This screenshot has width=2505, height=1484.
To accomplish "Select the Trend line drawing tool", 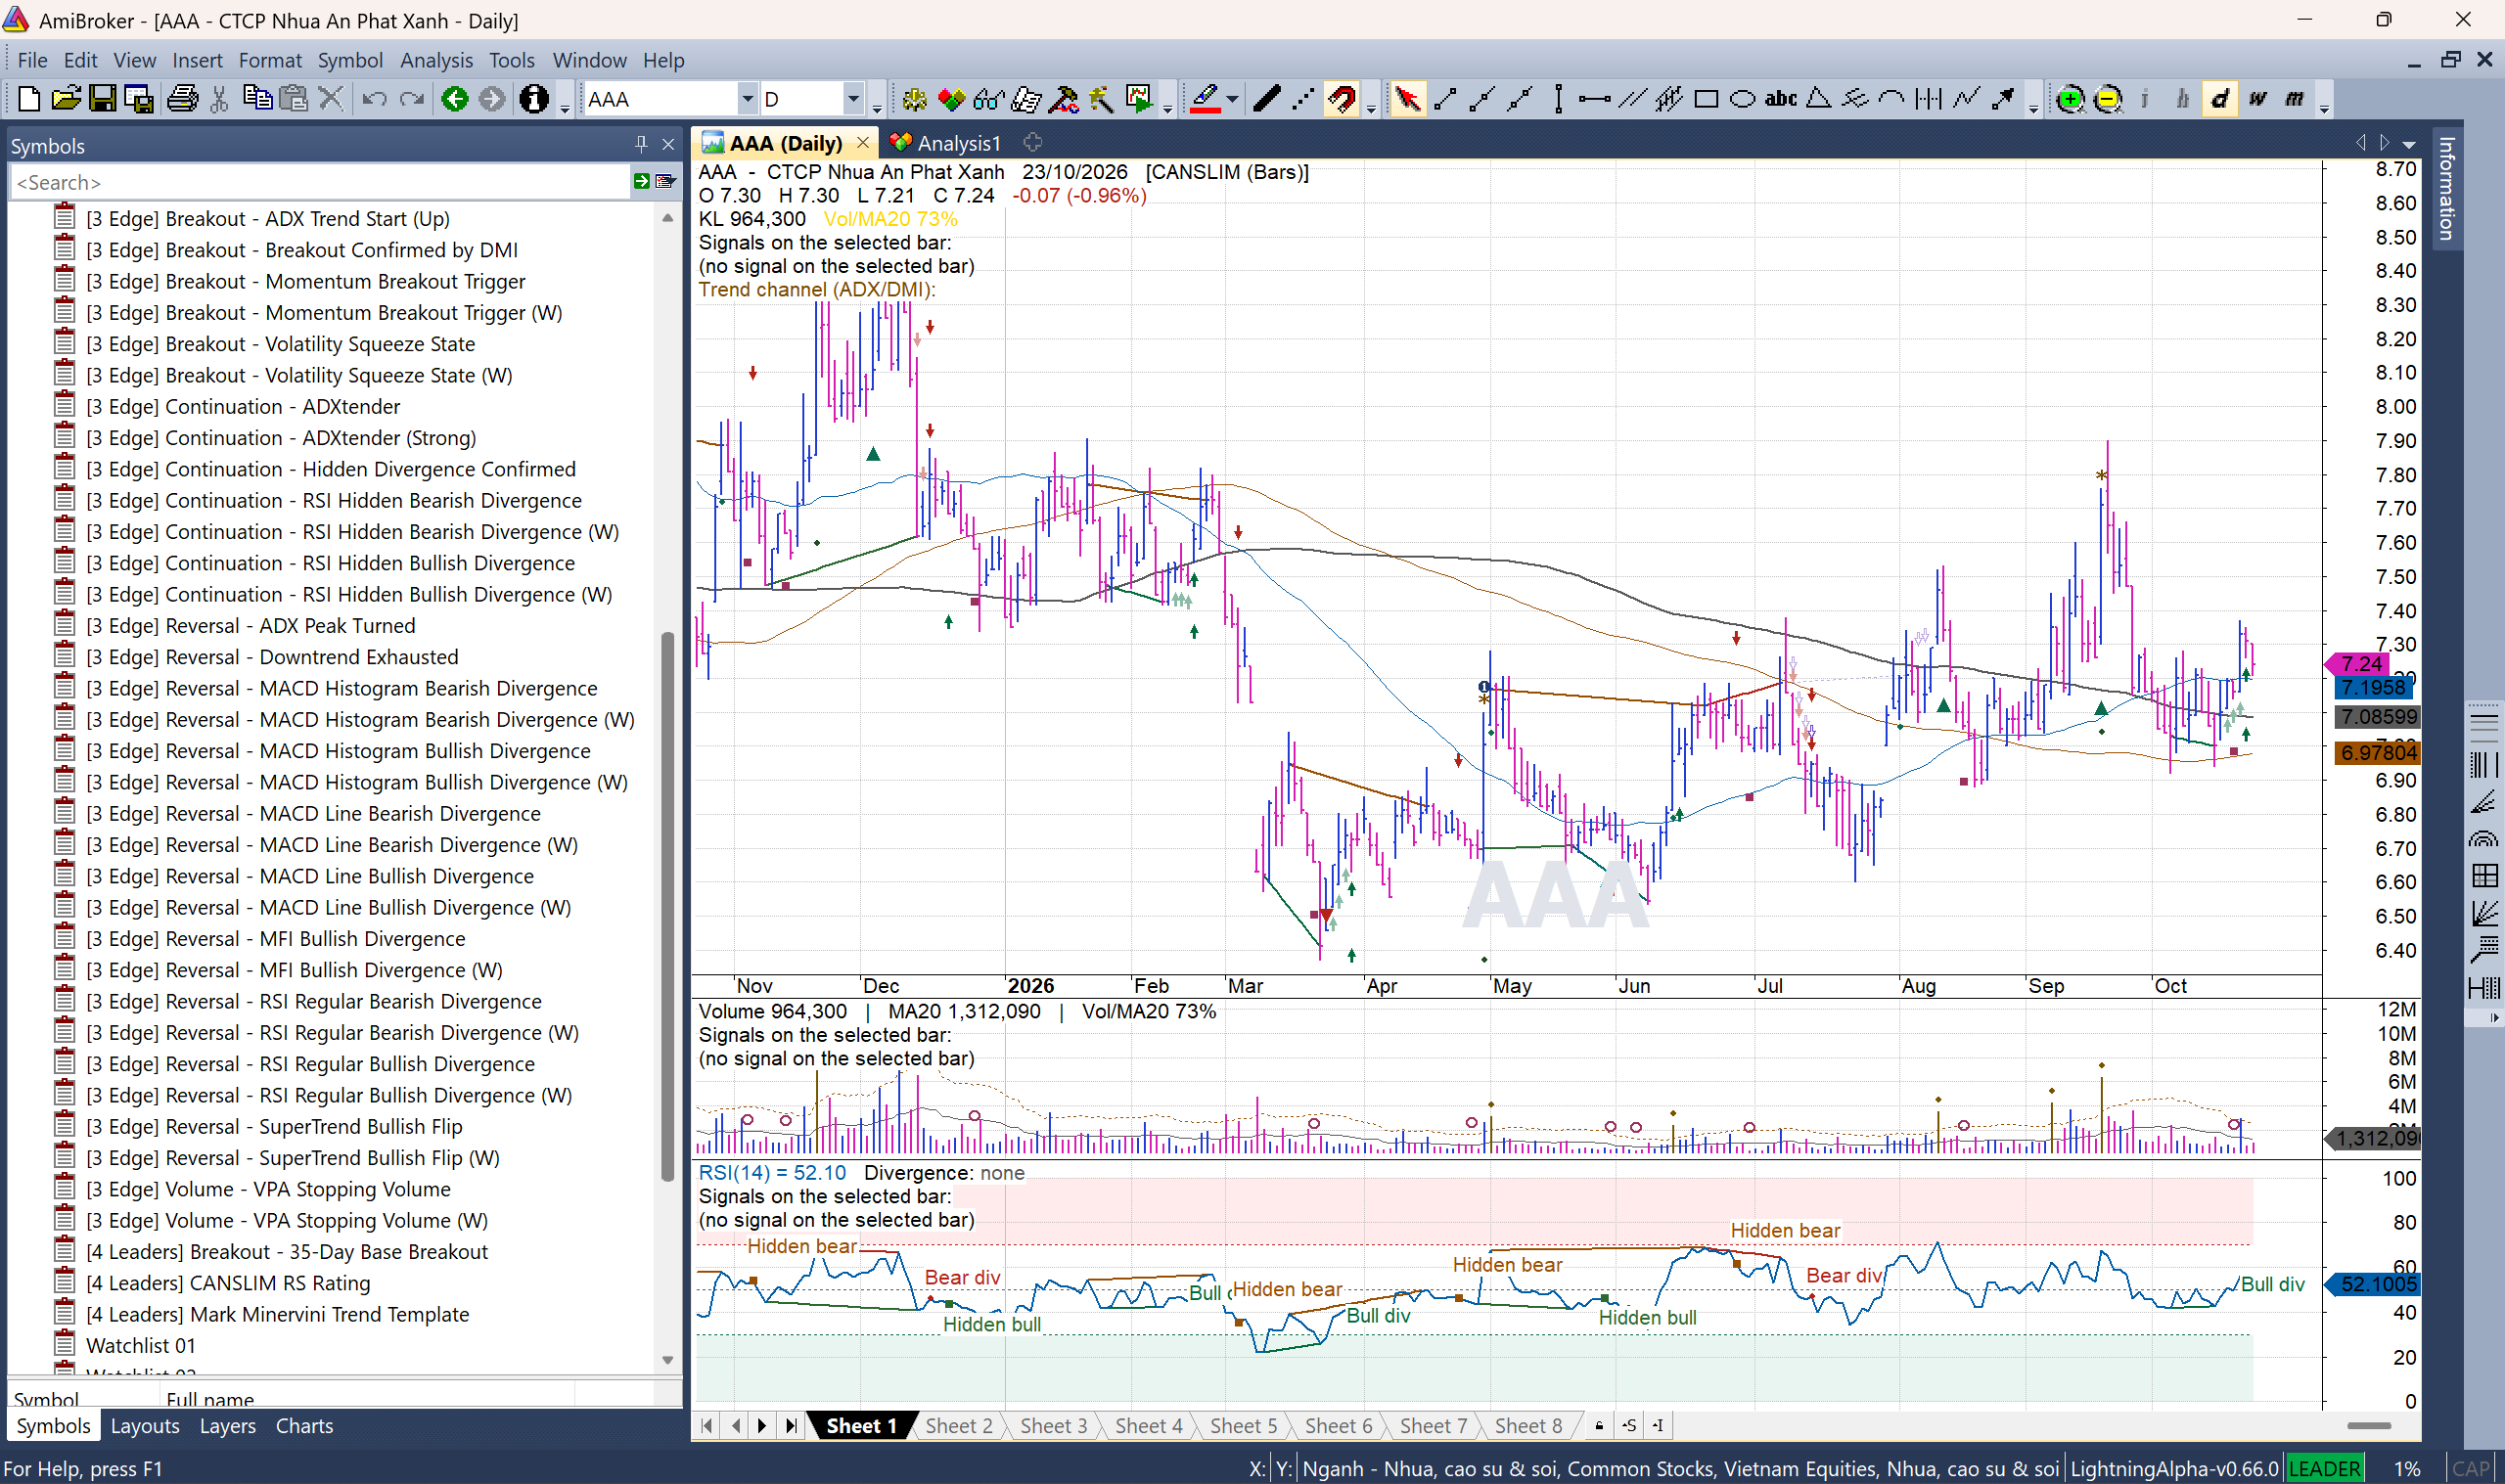I will [1445, 99].
